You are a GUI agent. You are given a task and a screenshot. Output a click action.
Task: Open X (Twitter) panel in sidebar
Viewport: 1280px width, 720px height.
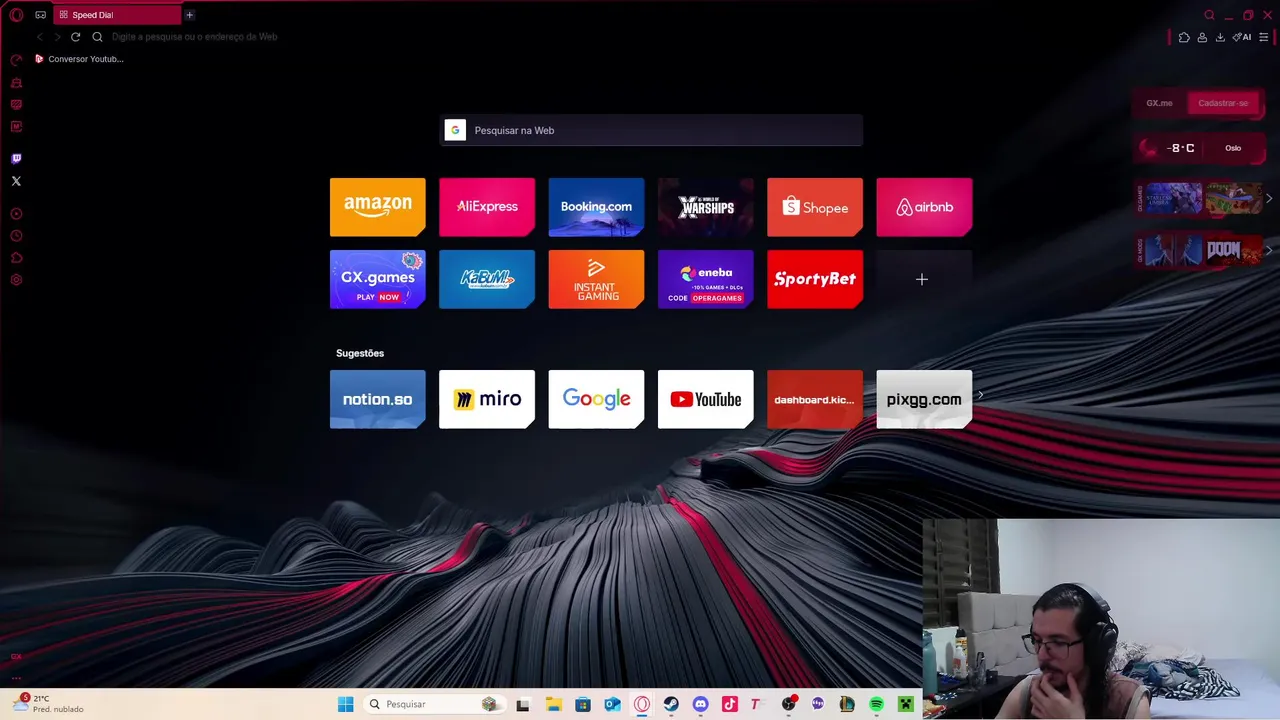pos(16,181)
